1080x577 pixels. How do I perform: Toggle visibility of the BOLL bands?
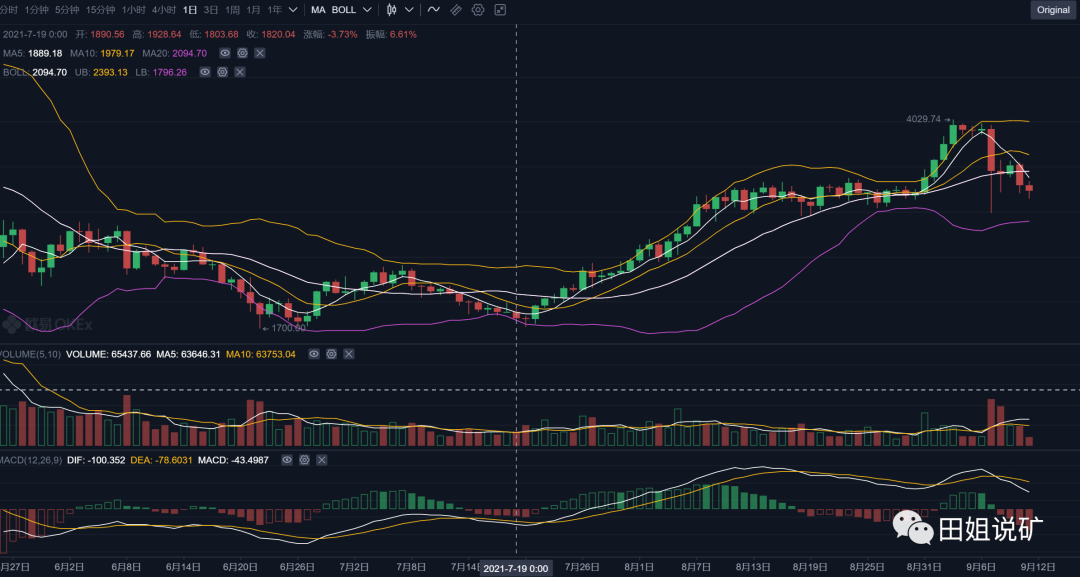[x=205, y=72]
